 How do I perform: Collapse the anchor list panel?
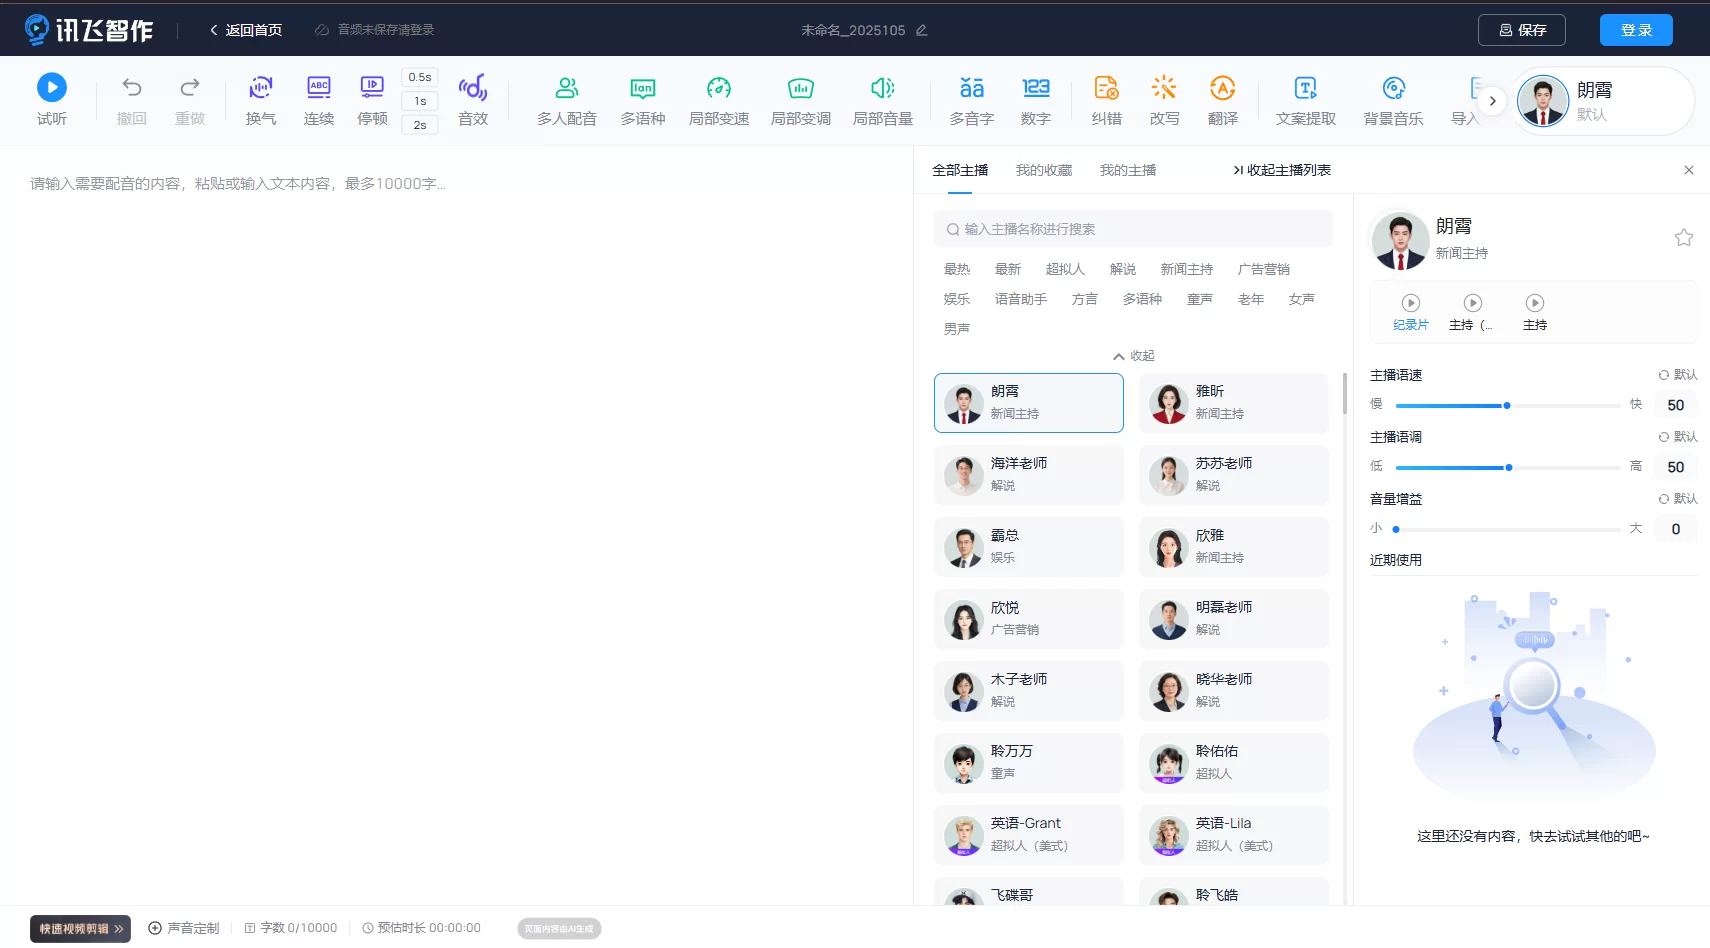(x=1282, y=170)
